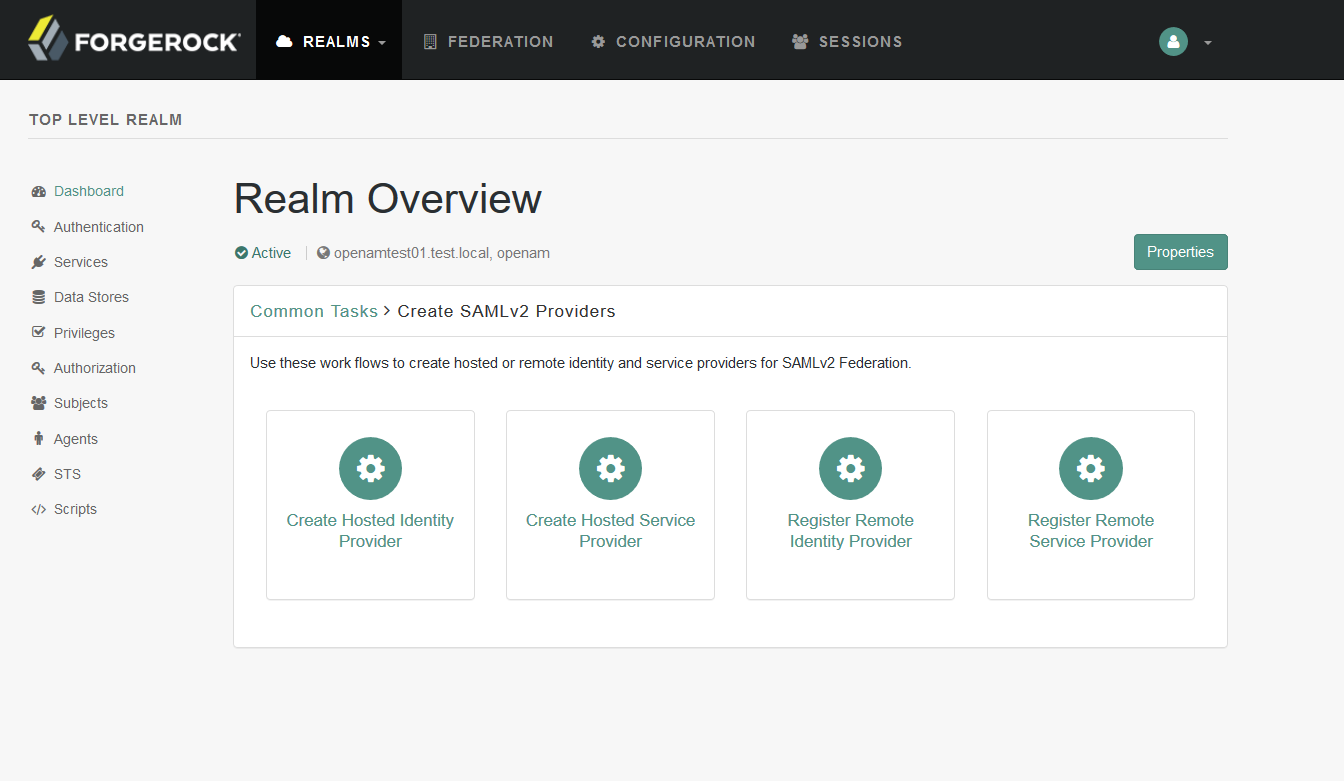Click the Dashboard gauge icon
Image resolution: width=1344 pixels, height=781 pixels.
tap(39, 191)
